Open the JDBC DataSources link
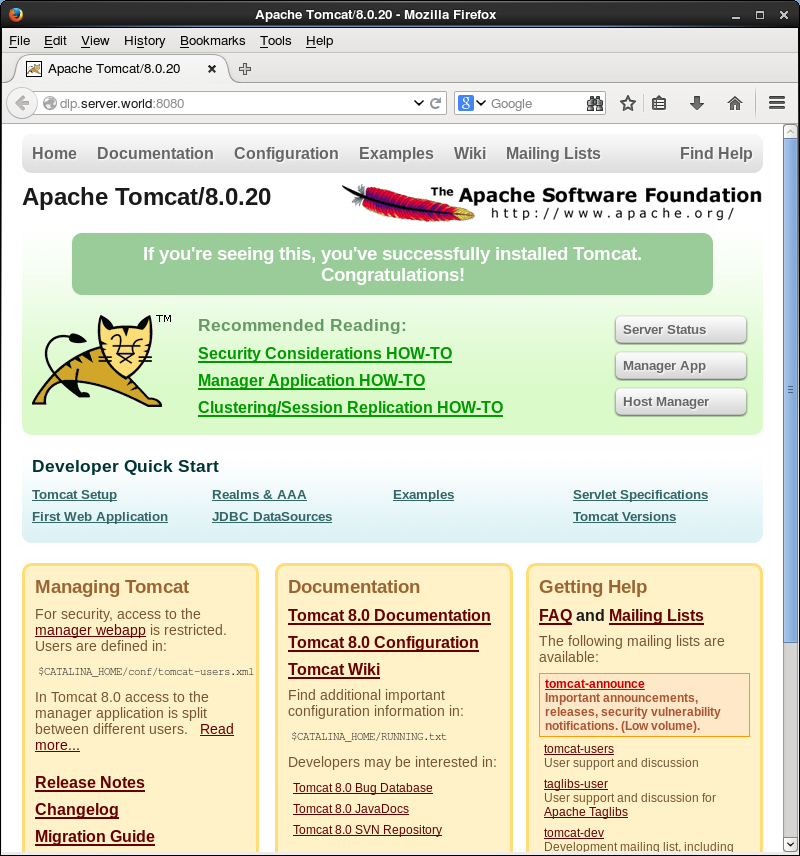The image size is (800, 856). [x=272, y=516]
